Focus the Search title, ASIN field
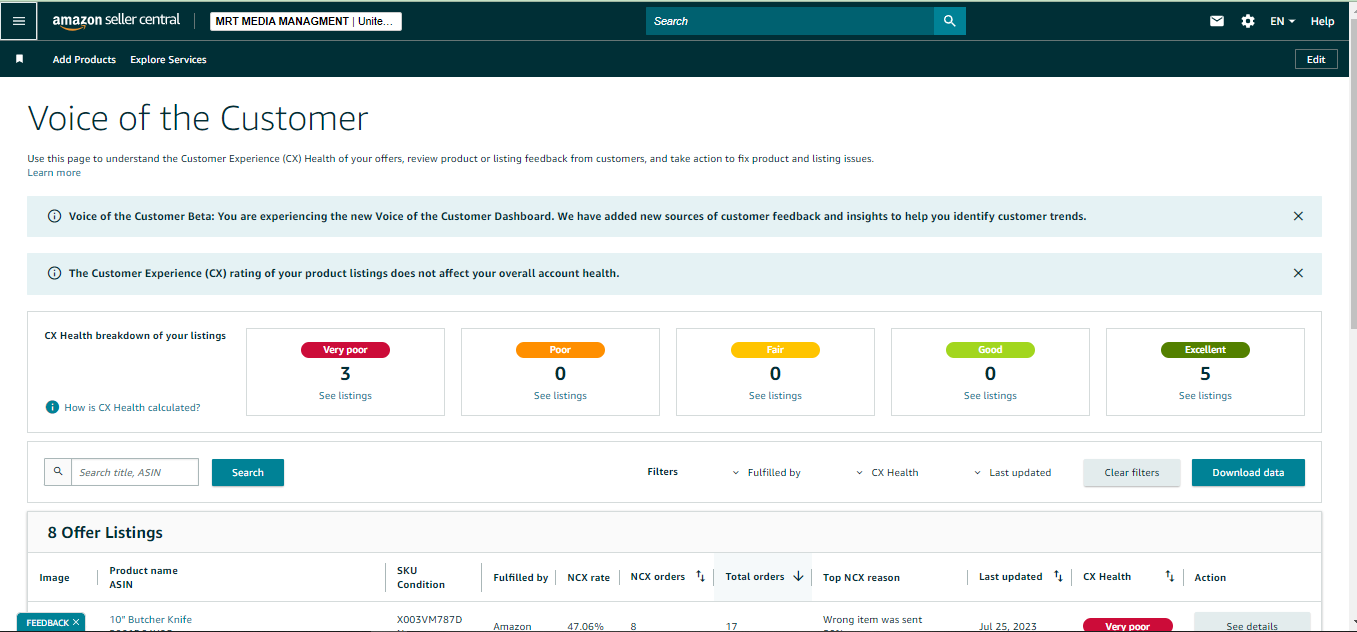Image resolution: width=1357 pixels, height=632 pixels. (x=135, y=472)
